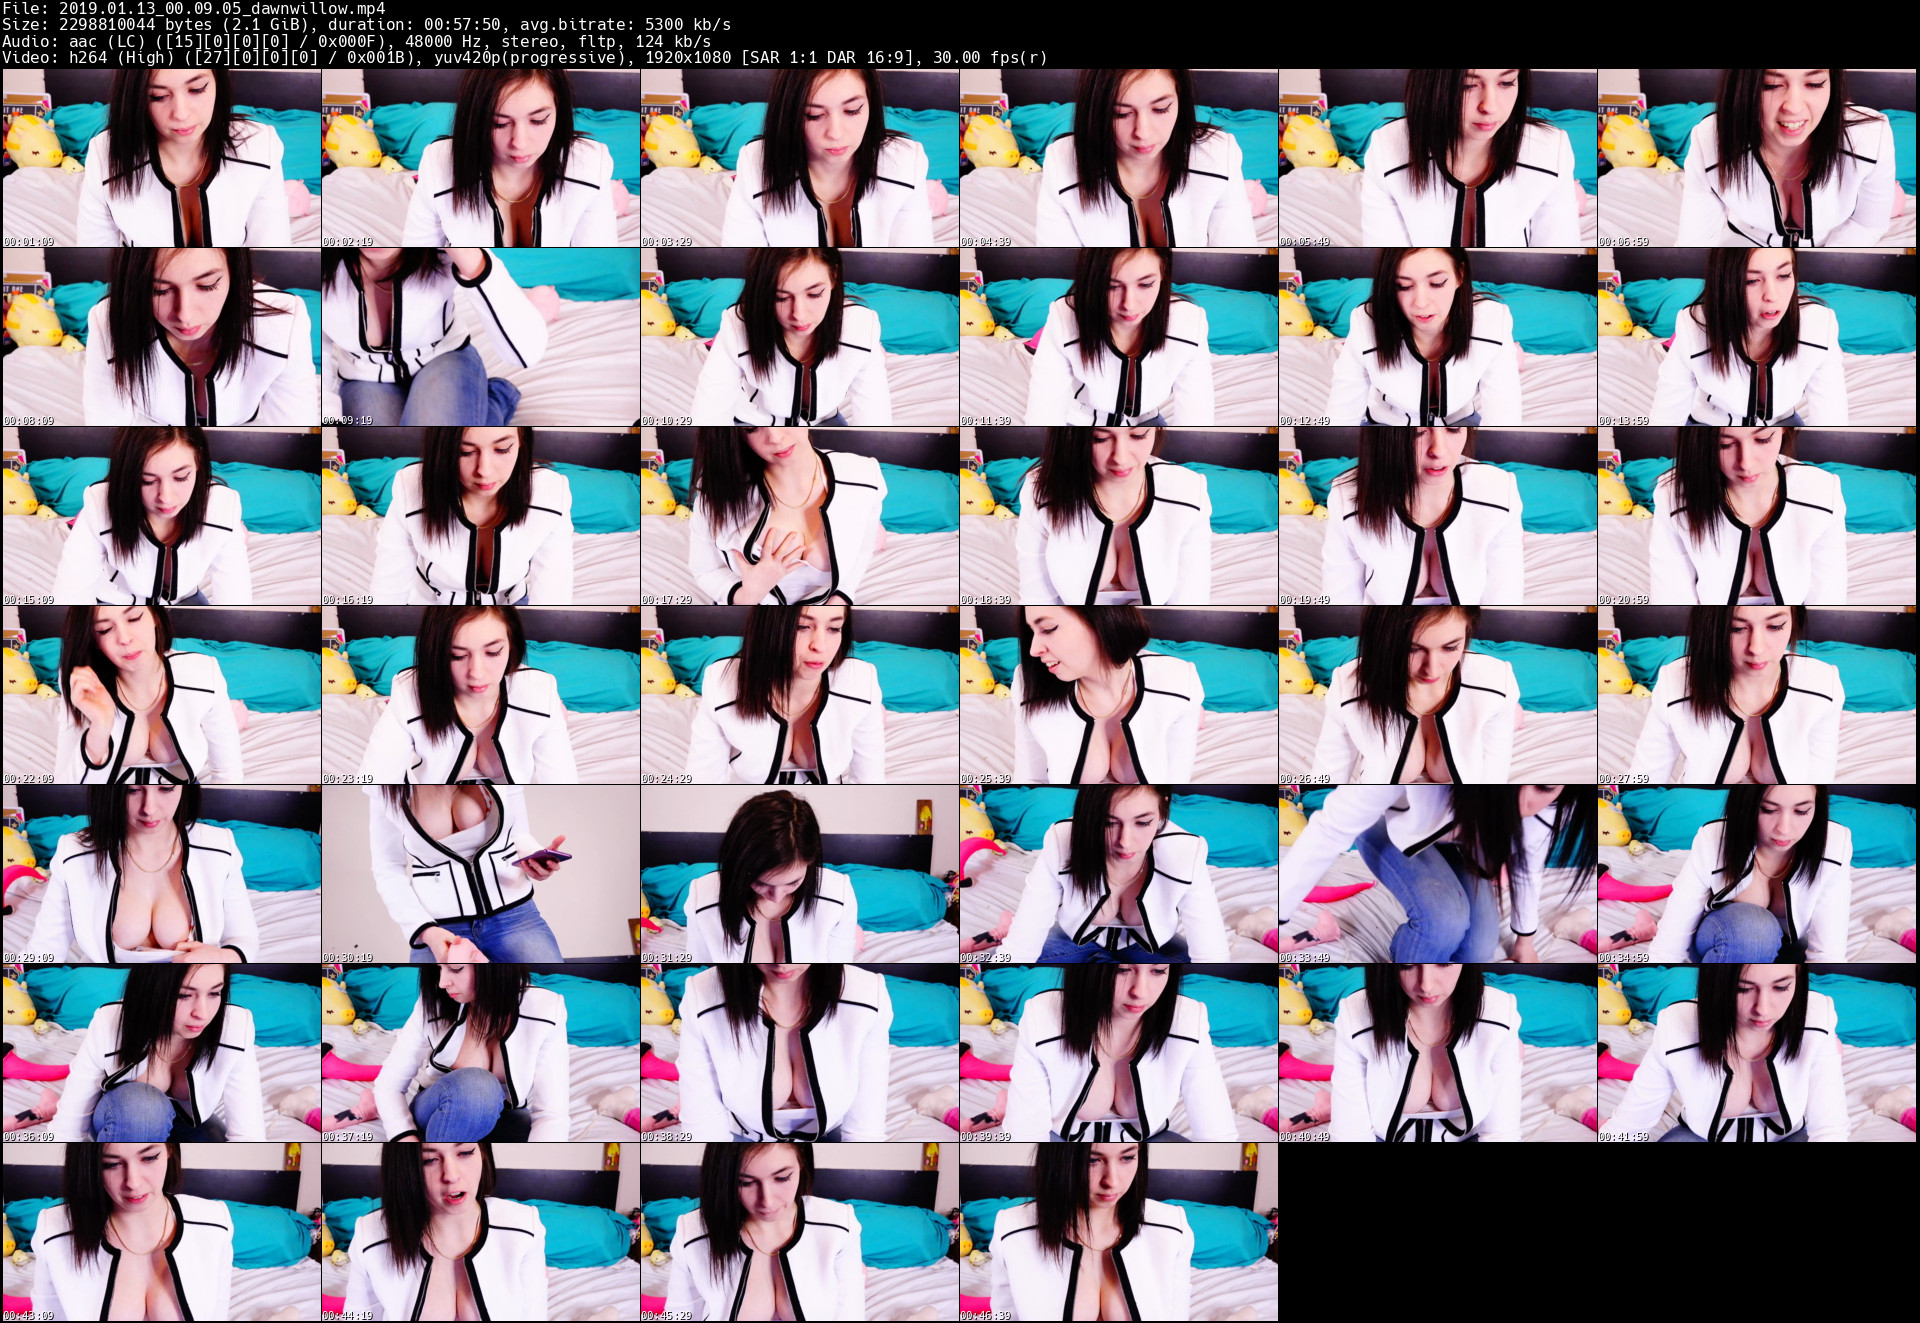Open the thumbnail at 00:36:09
Screen dimensions: 1920x1323
[161, 1053]
